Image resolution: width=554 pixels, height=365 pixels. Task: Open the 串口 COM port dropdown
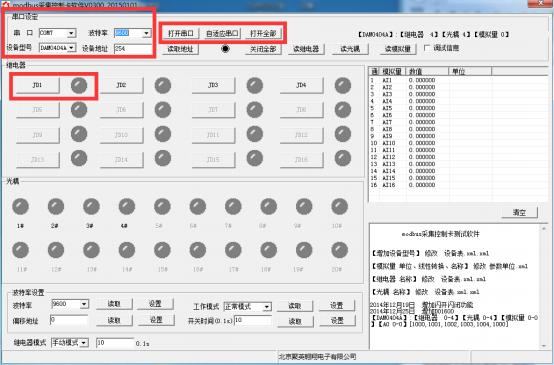click(71, 33)
